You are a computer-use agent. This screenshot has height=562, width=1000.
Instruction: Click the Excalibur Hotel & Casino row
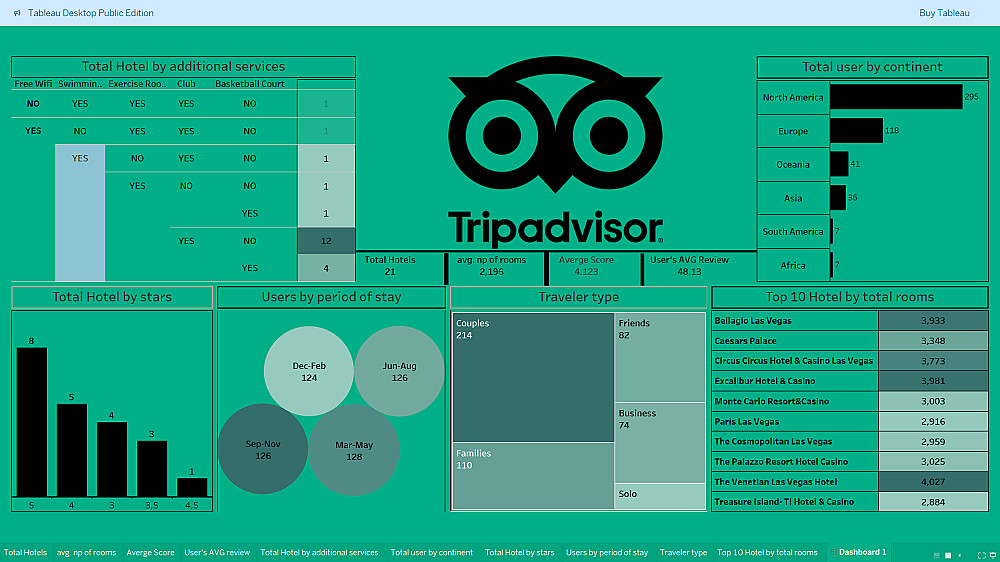tap(849, 381)
